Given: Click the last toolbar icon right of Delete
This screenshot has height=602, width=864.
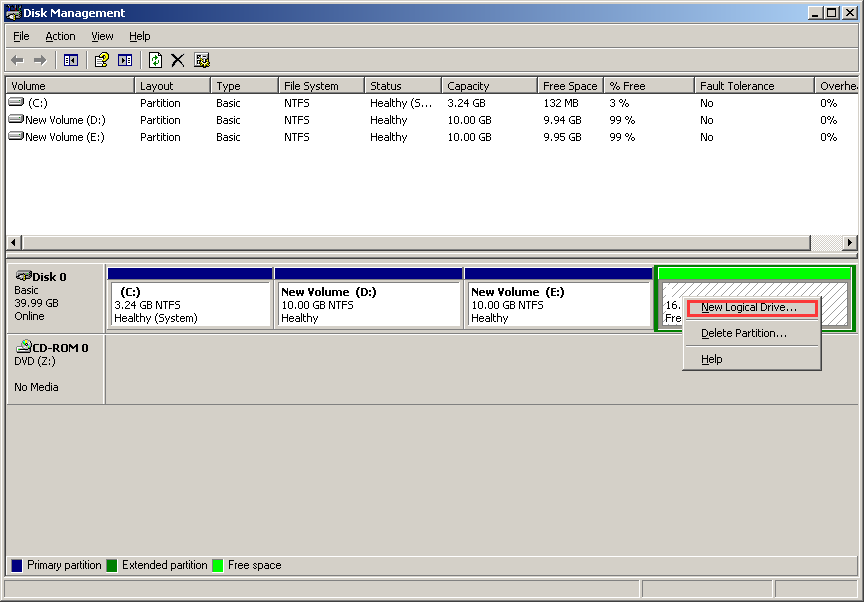Looking at the screenshot, I should 202,60.
